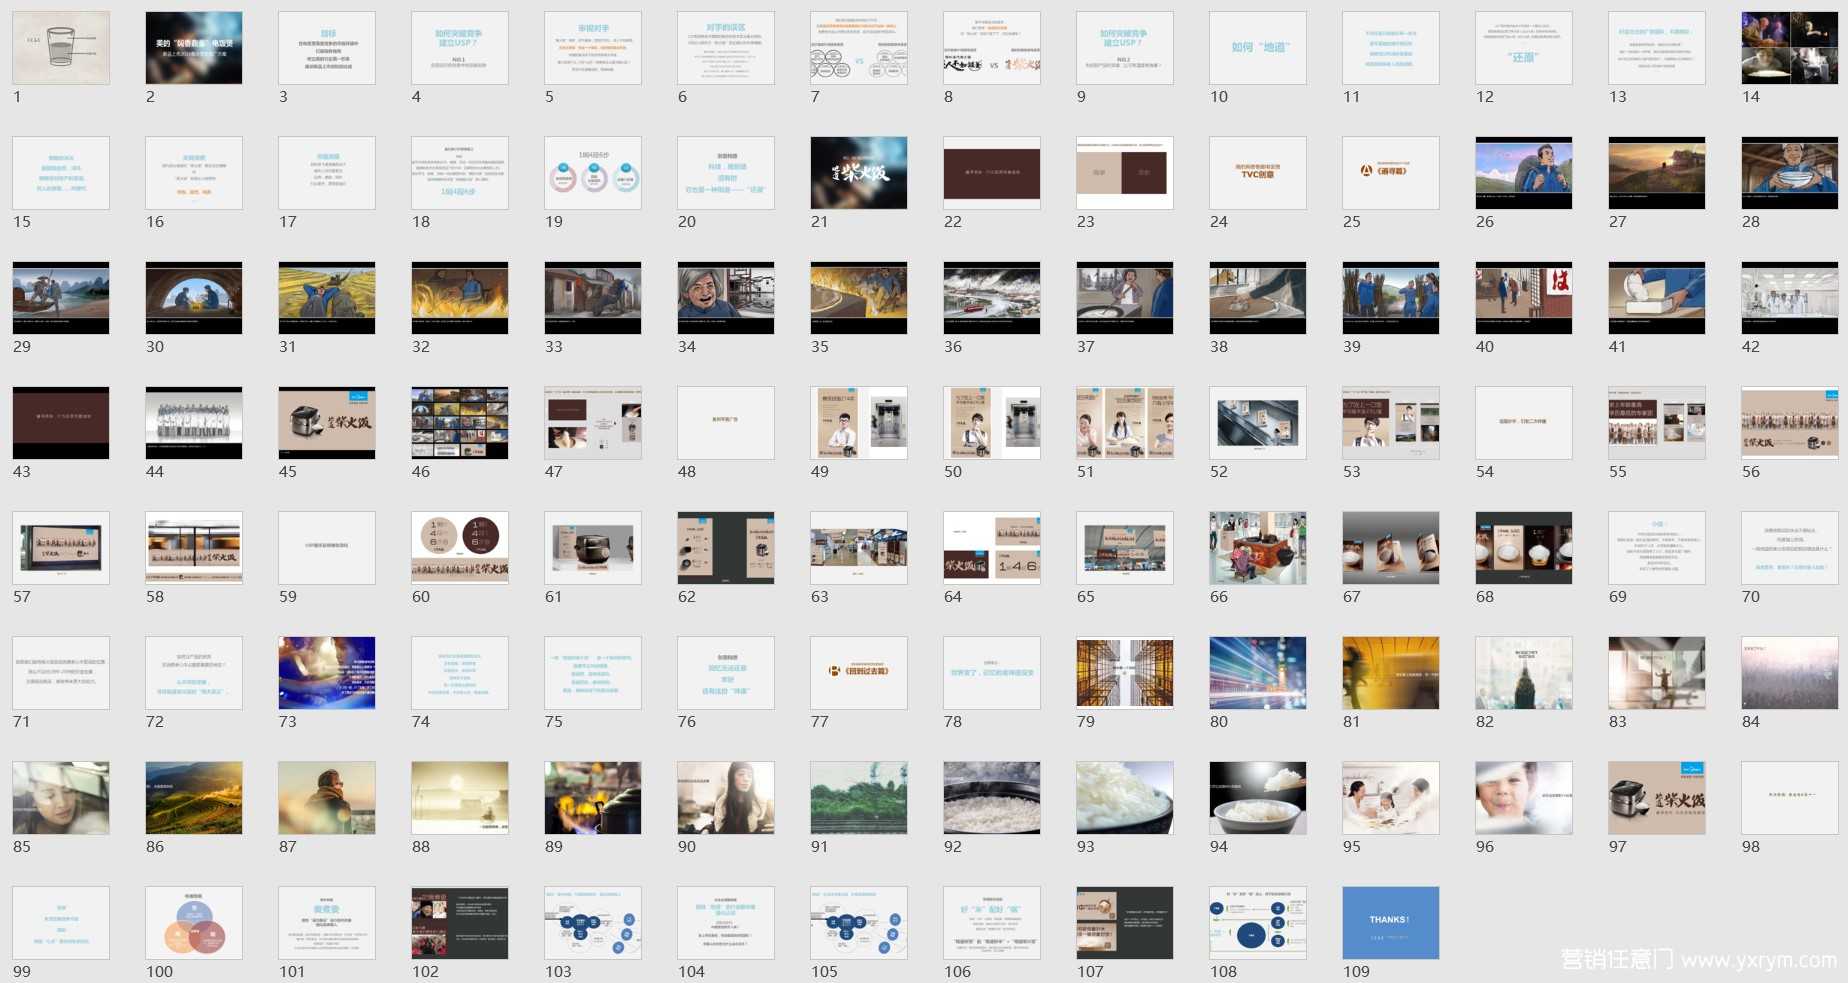This screenshot has width=1848, height=983.
Task: Click slide 49 poster thumbnail
Action: point(859,423)
